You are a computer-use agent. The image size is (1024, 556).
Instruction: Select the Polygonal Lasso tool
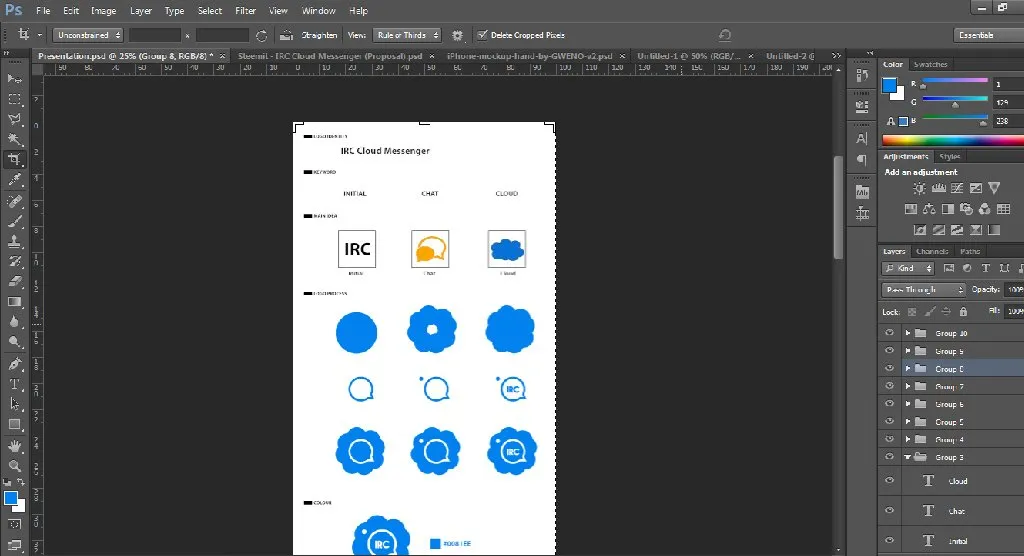tap(14, 120)
